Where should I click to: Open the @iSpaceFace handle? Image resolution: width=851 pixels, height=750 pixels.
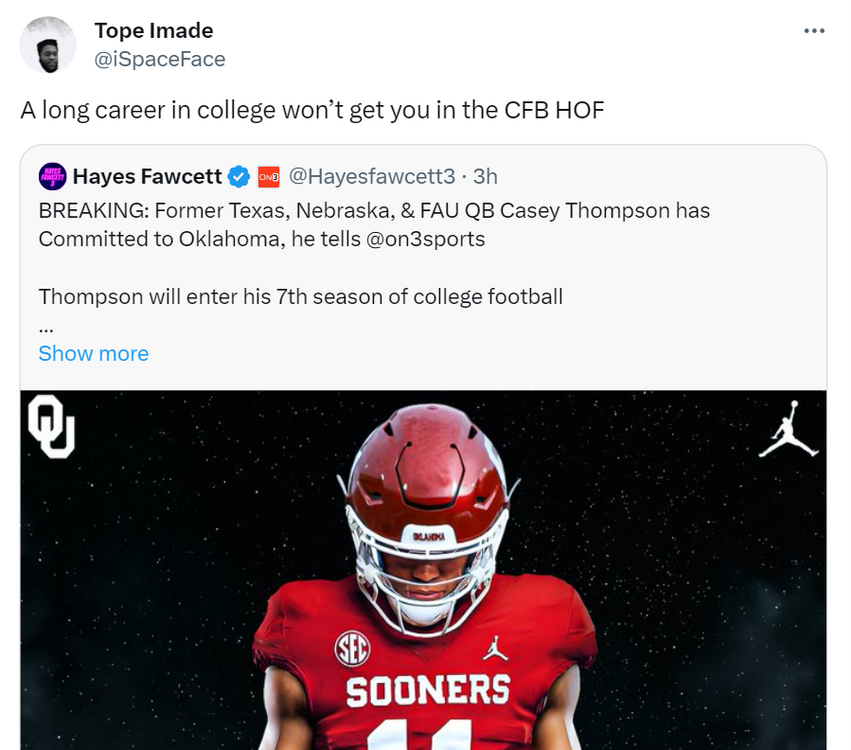click(159, 59)
